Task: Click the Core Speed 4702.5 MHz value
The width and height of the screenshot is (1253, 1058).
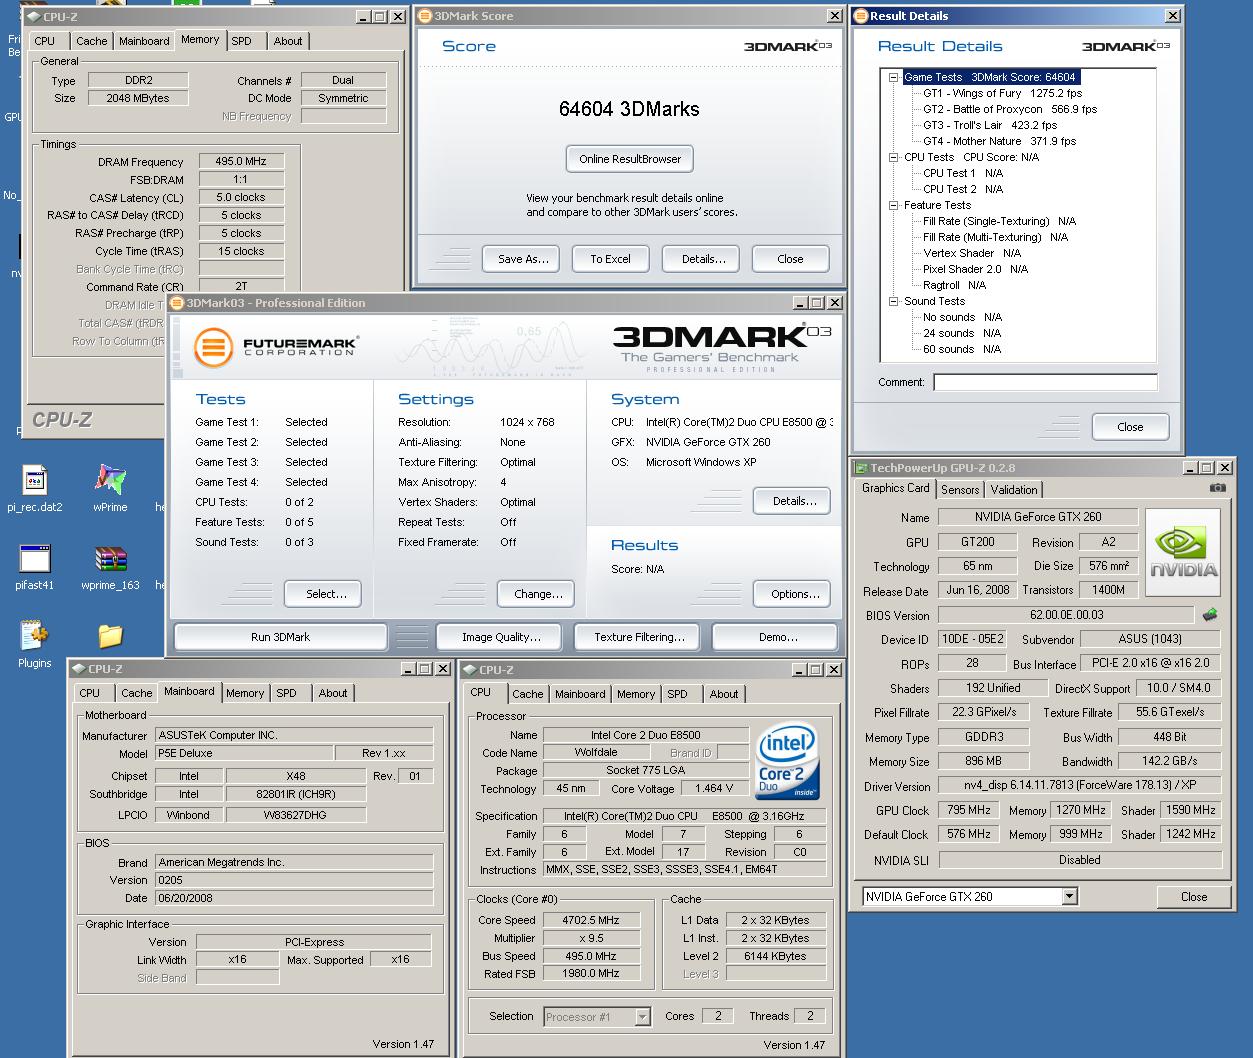Action: (x=590, y=920)
